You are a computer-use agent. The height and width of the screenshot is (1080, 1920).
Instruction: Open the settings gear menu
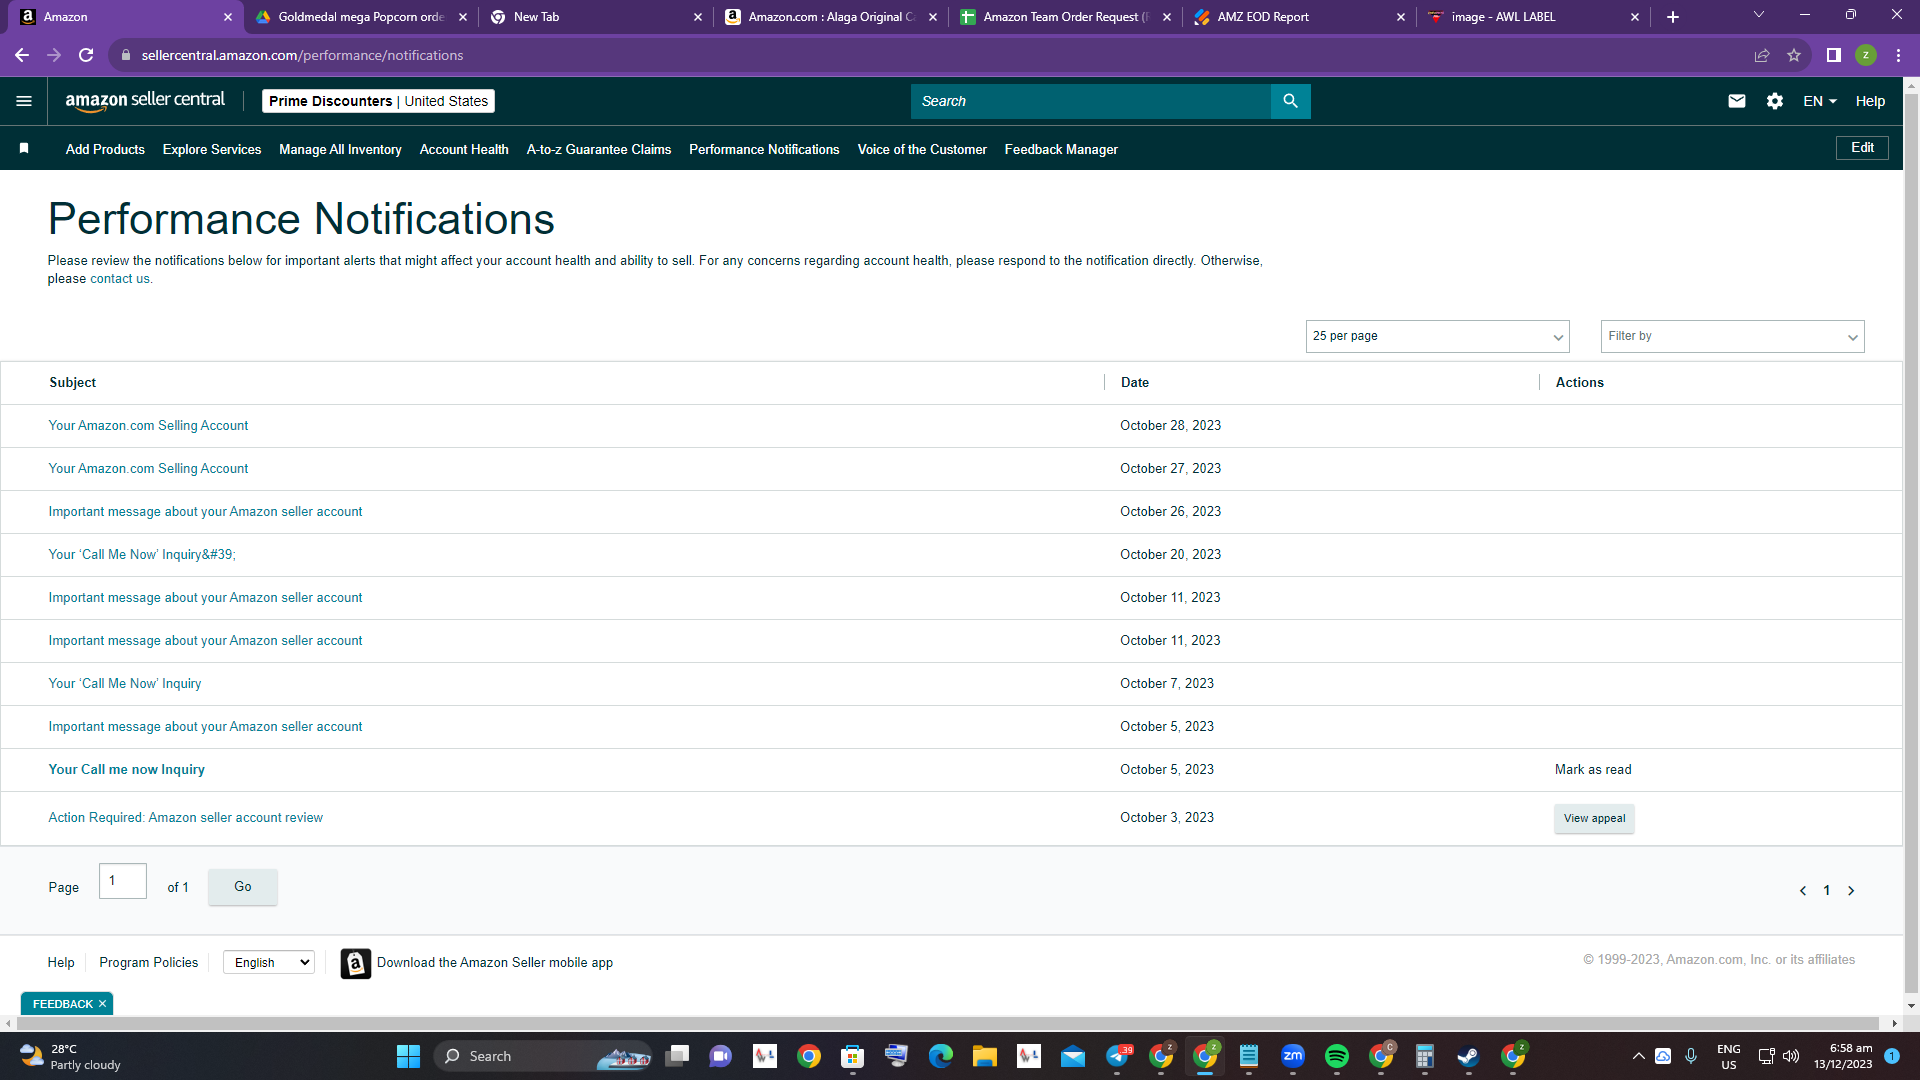pos(1775,101)
